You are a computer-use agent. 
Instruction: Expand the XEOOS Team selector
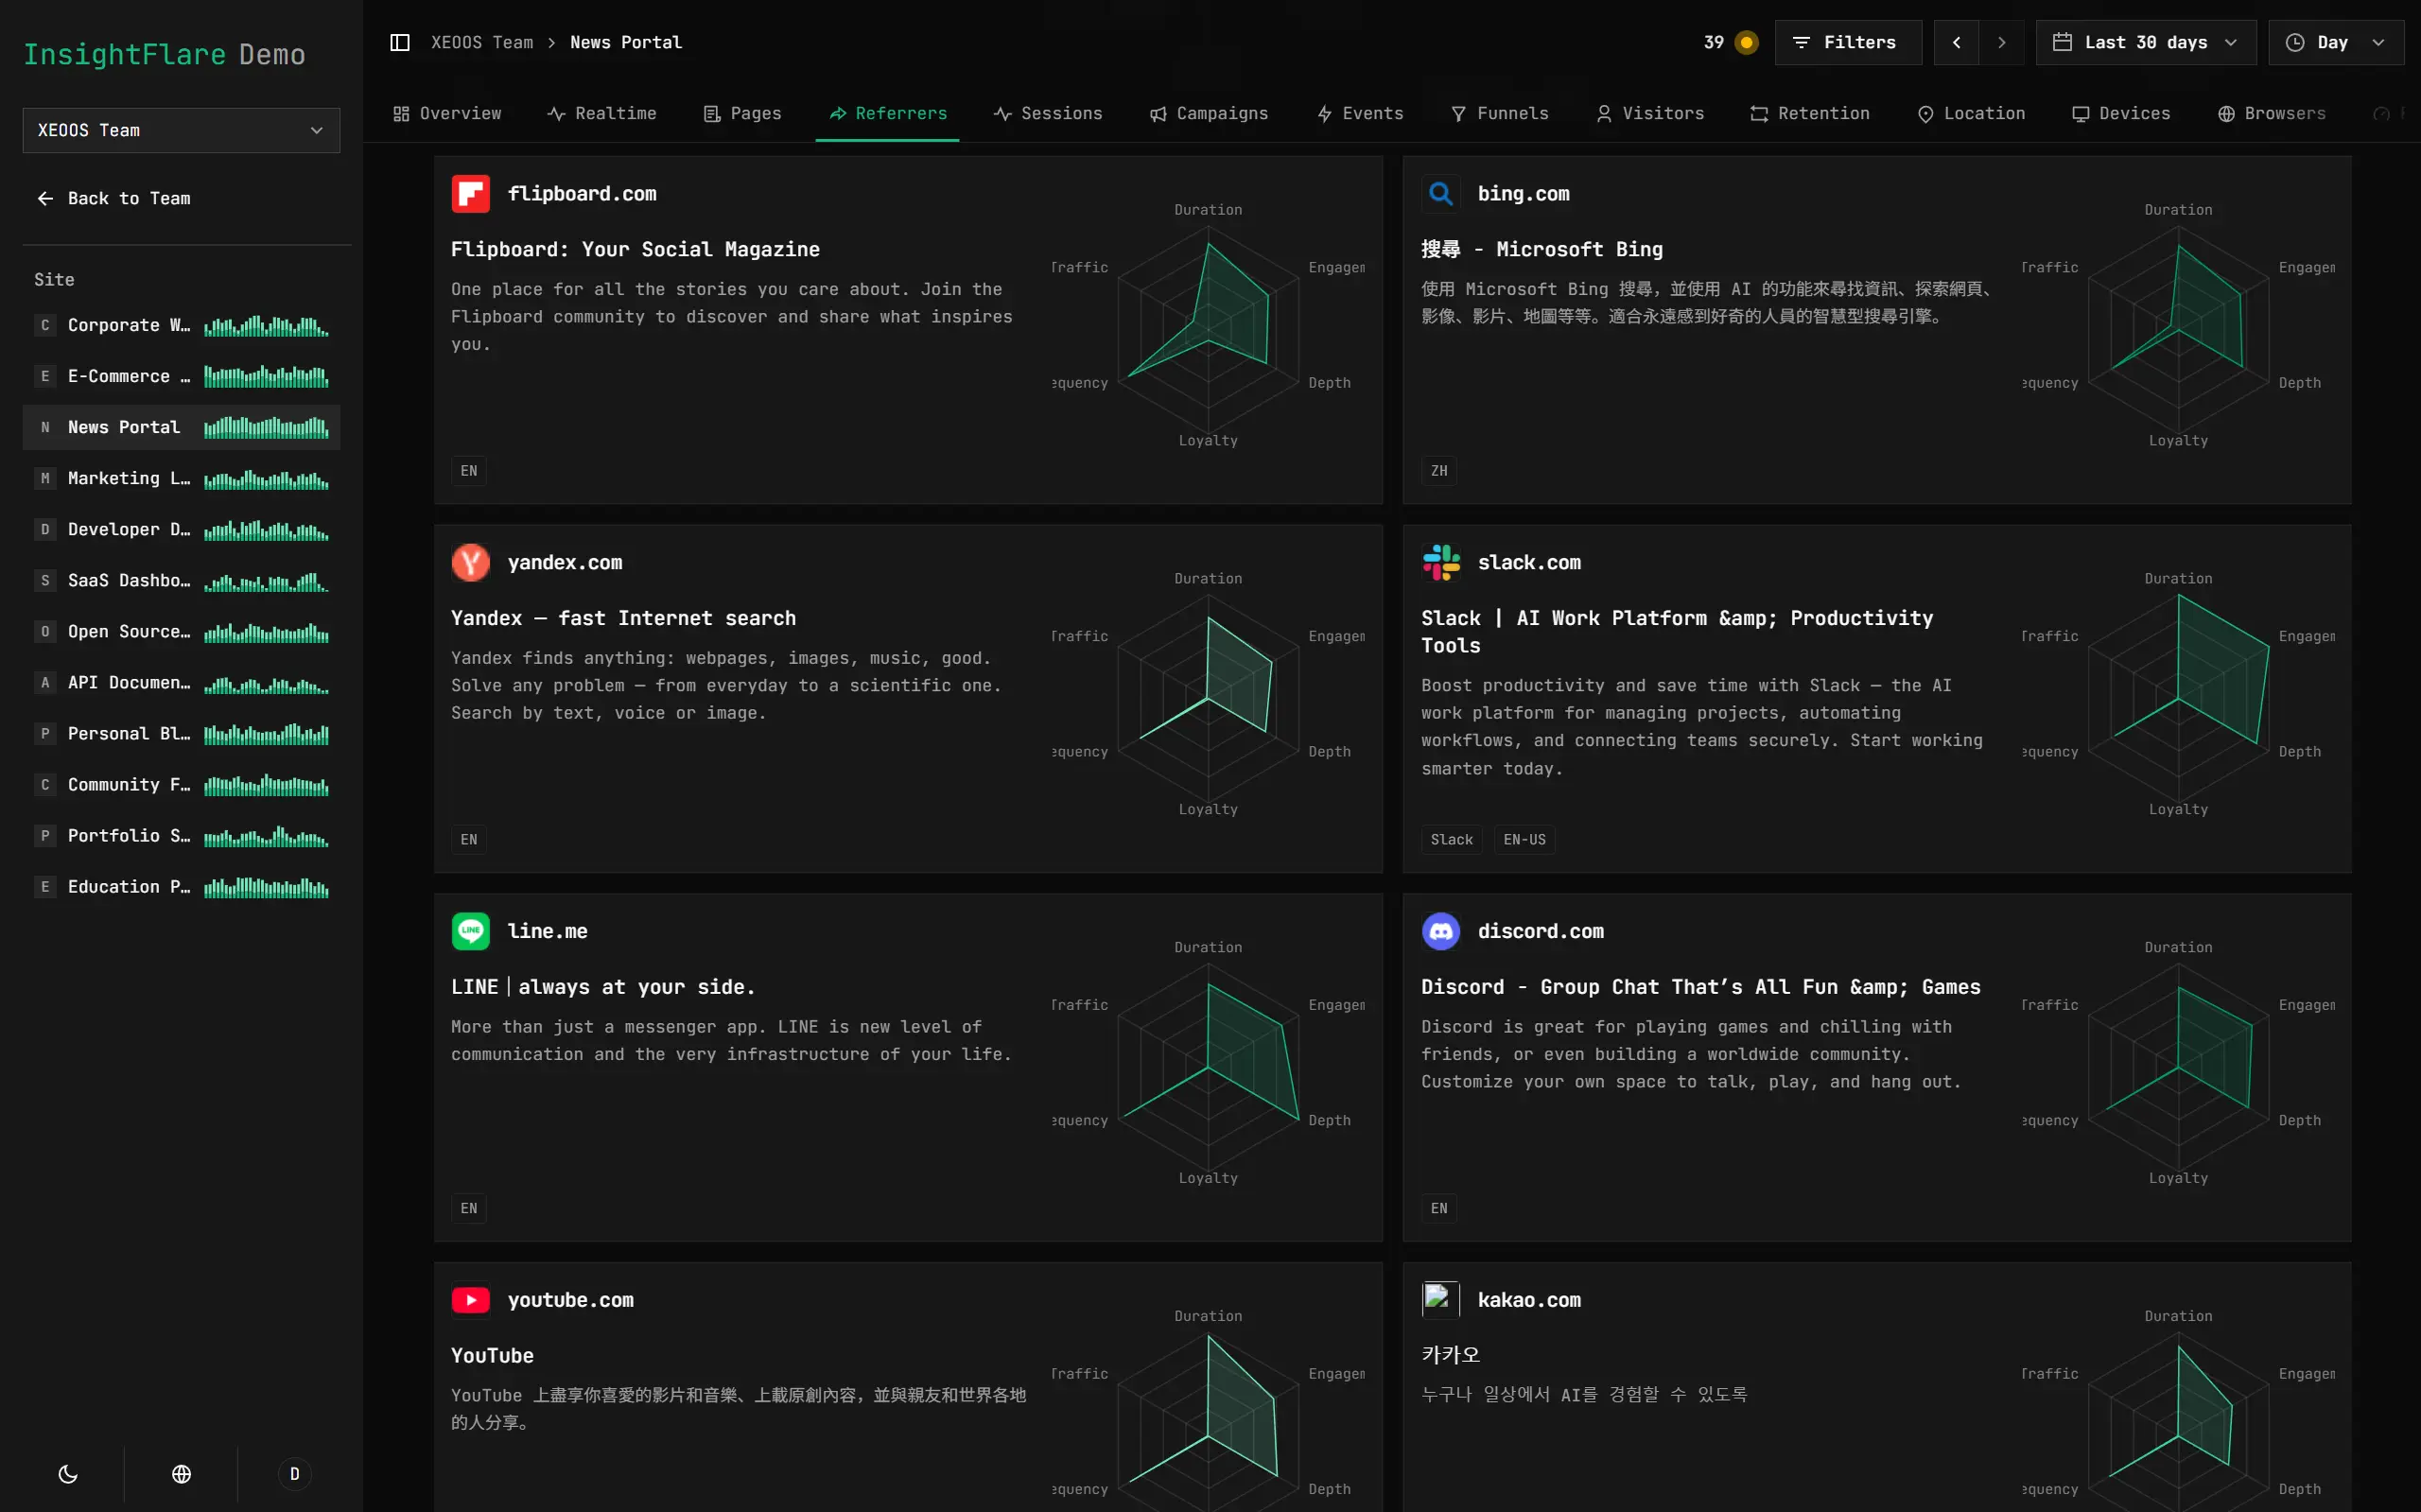click(181, 130)
